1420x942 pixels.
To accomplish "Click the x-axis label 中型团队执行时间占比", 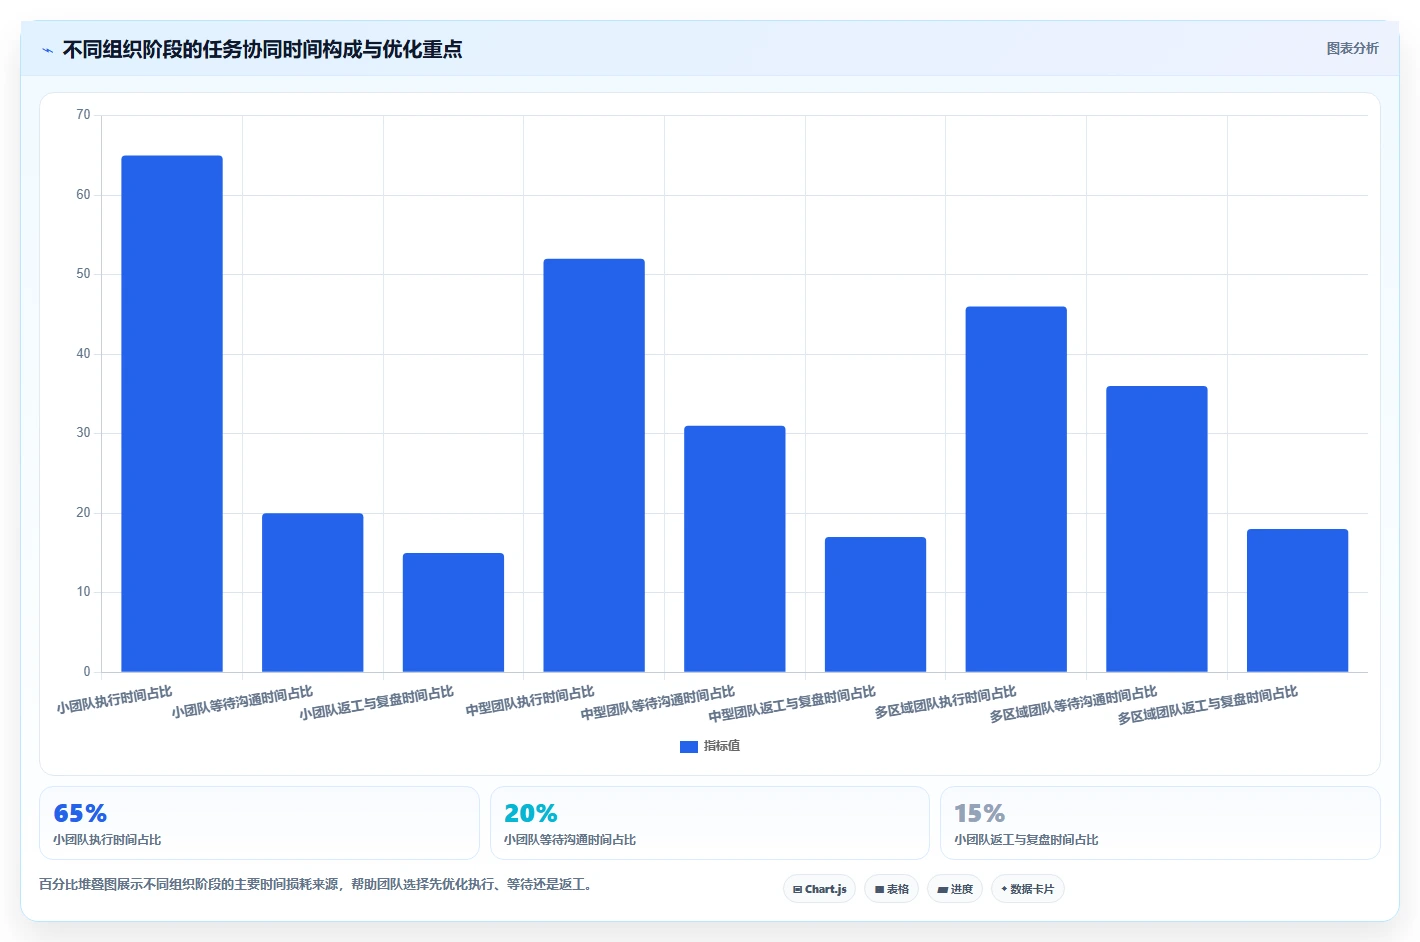I will (529, 701).
